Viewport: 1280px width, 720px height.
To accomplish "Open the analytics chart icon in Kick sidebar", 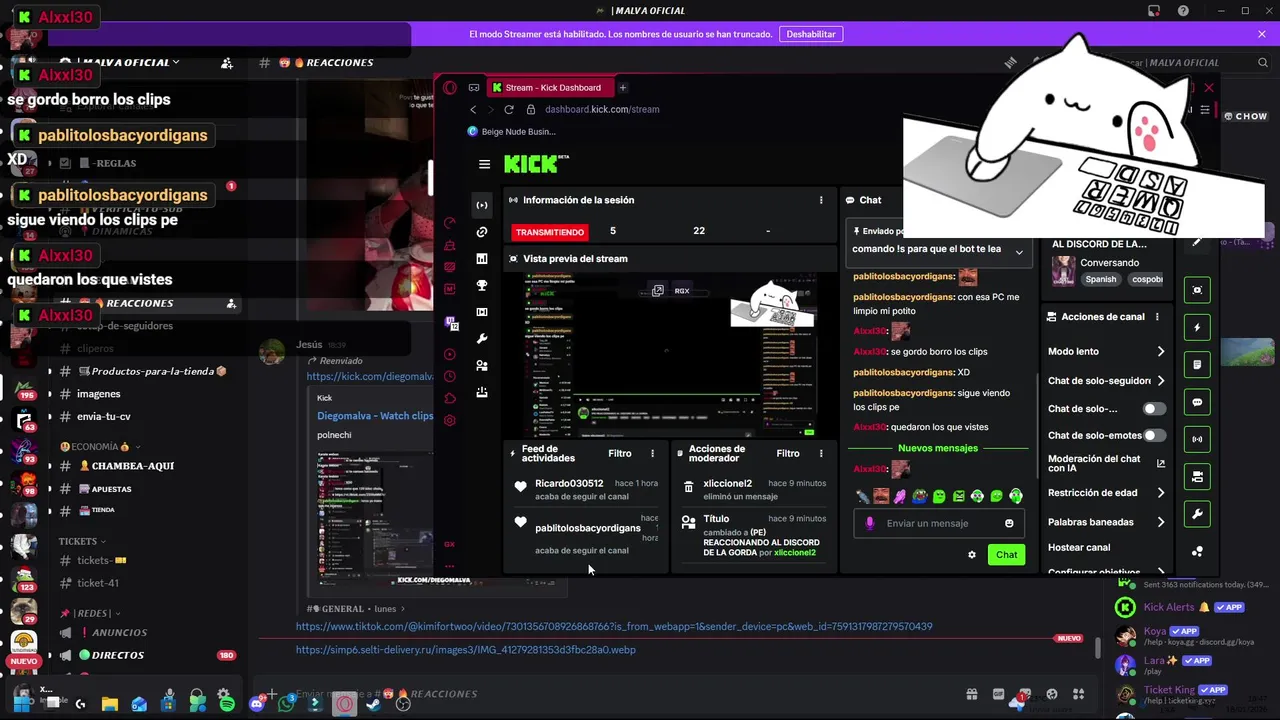I will 482,259.
